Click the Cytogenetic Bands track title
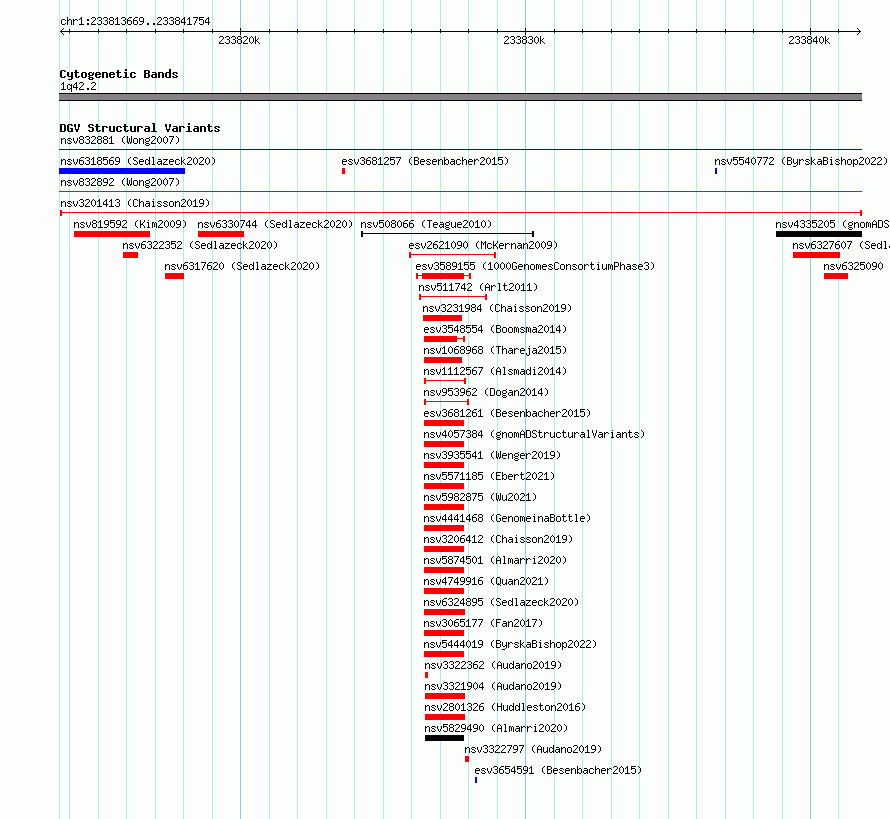Viewport: 890px width, 819px height. click(x=119, y=74)
